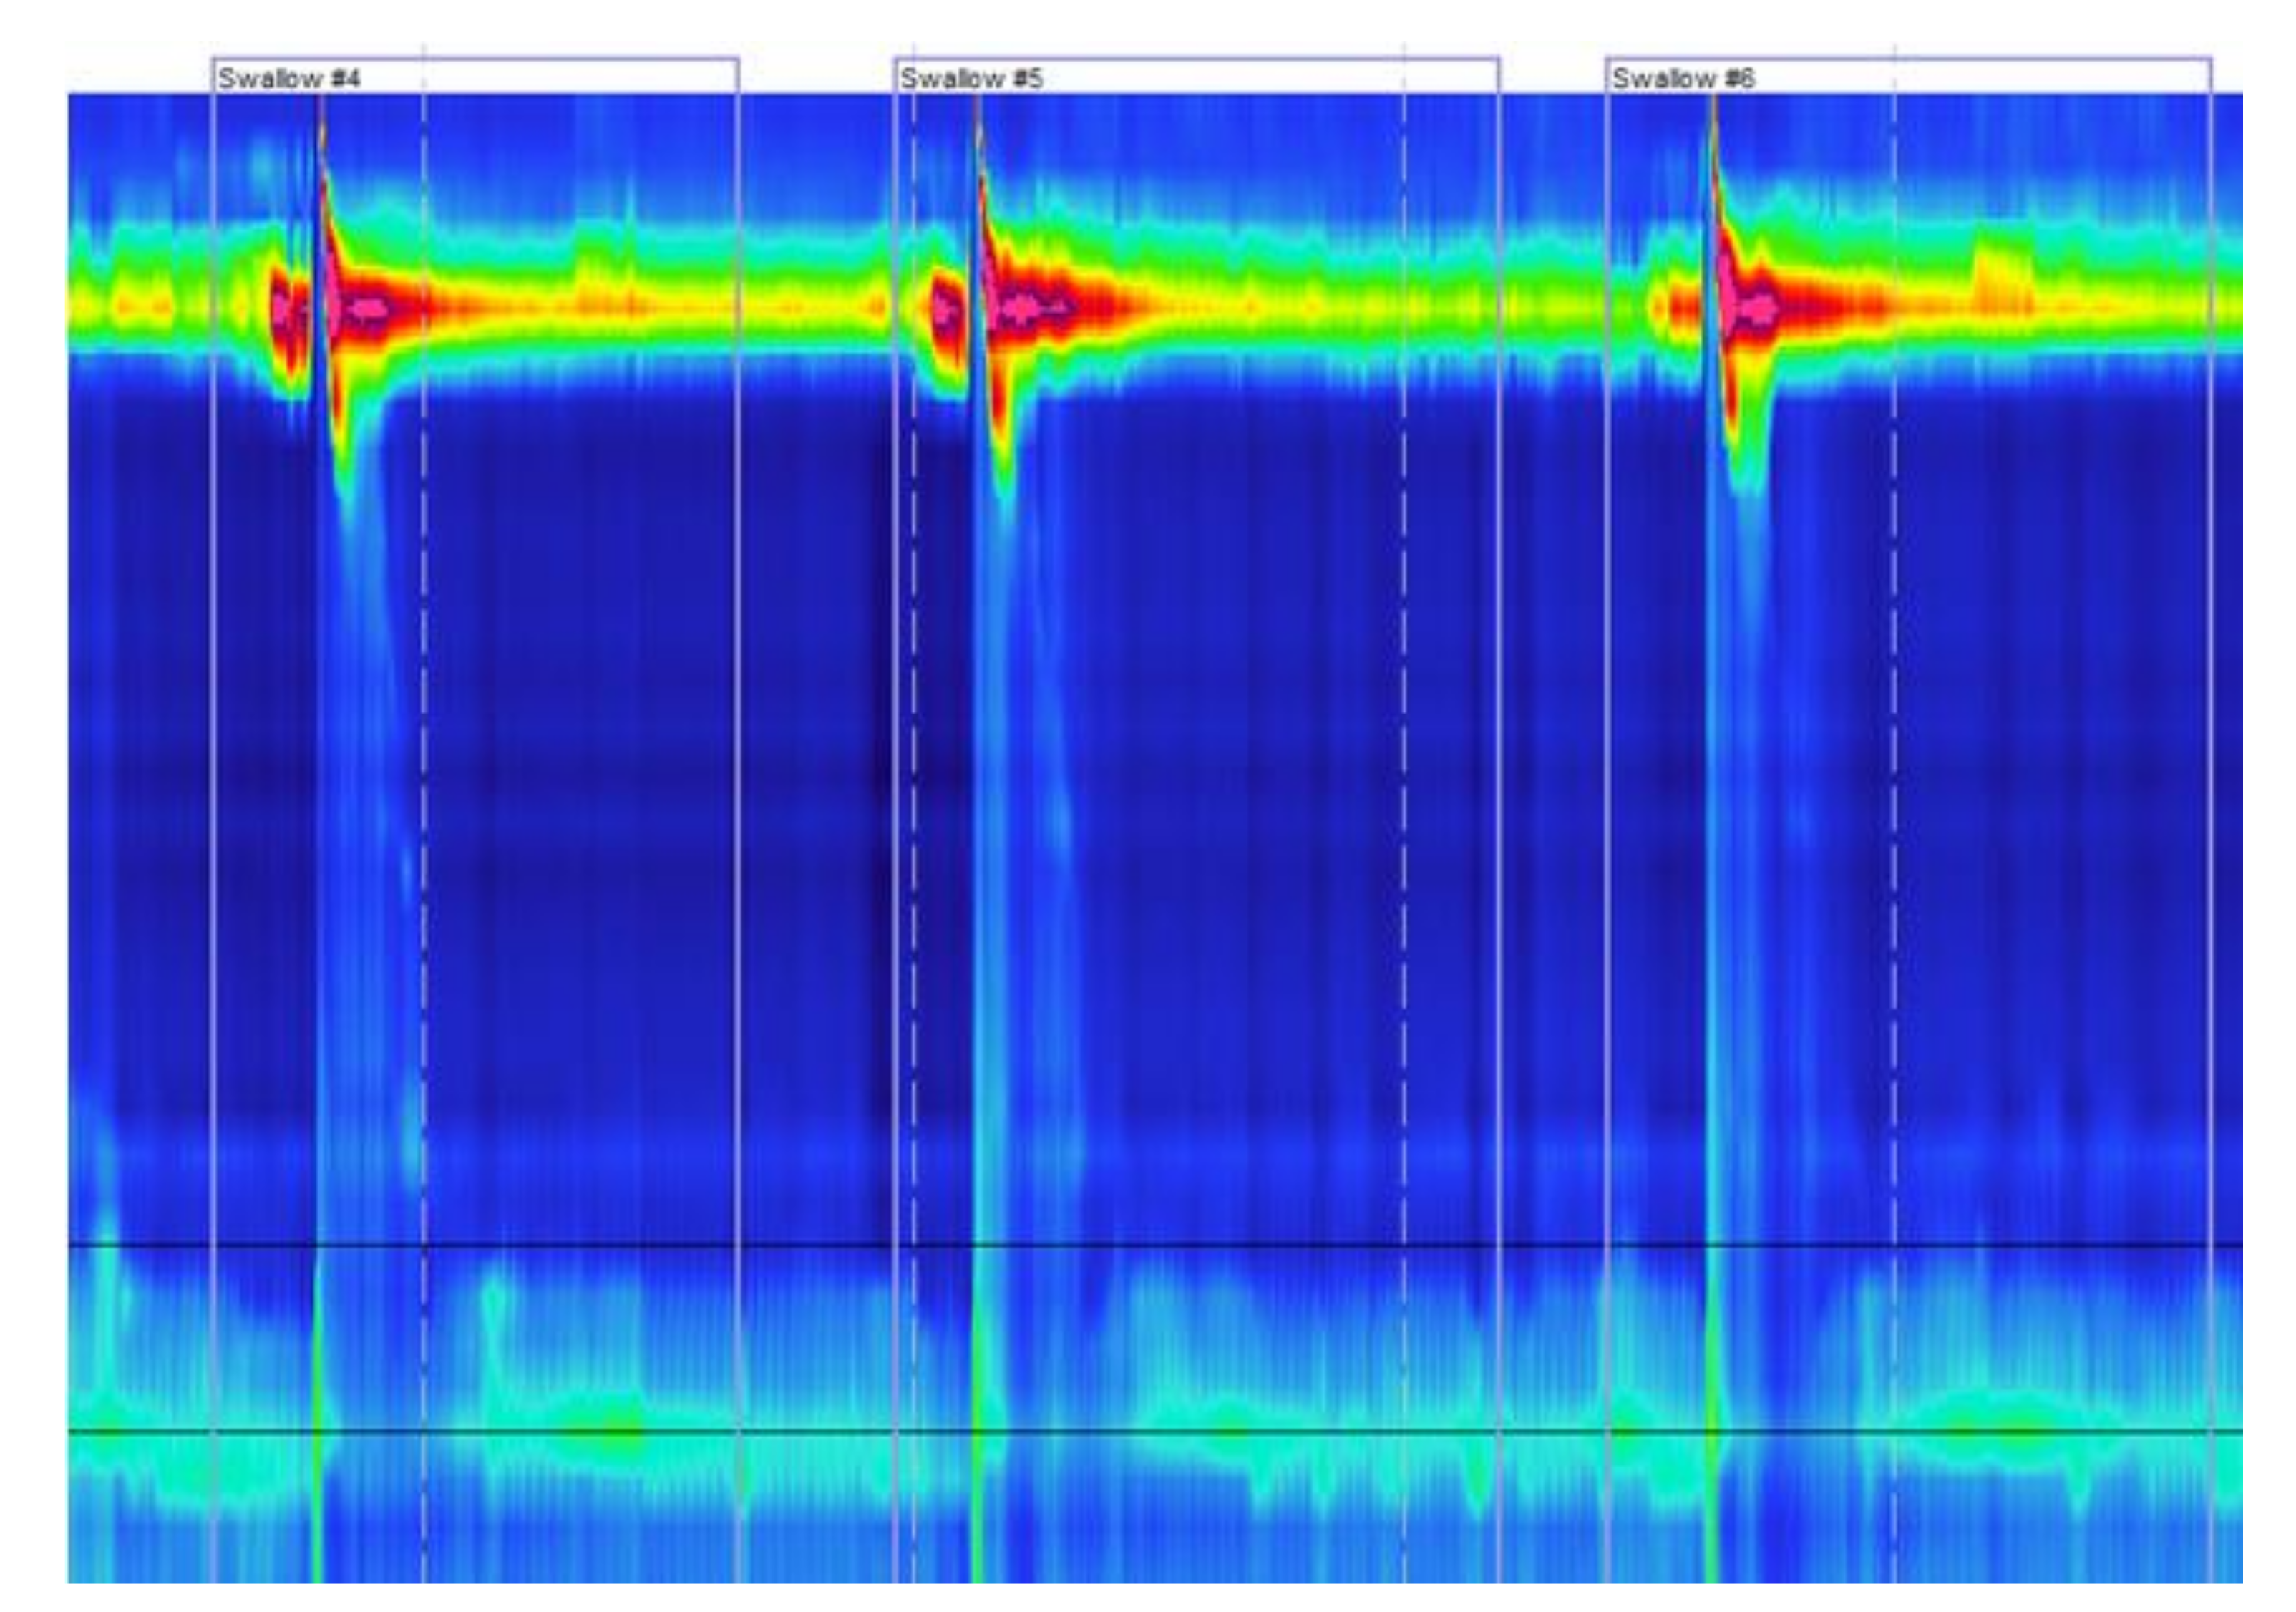This screenshot has width=2296, height=1612.
Task: Click the Swallow #6 label
Action: click(x=1683, y=78)
